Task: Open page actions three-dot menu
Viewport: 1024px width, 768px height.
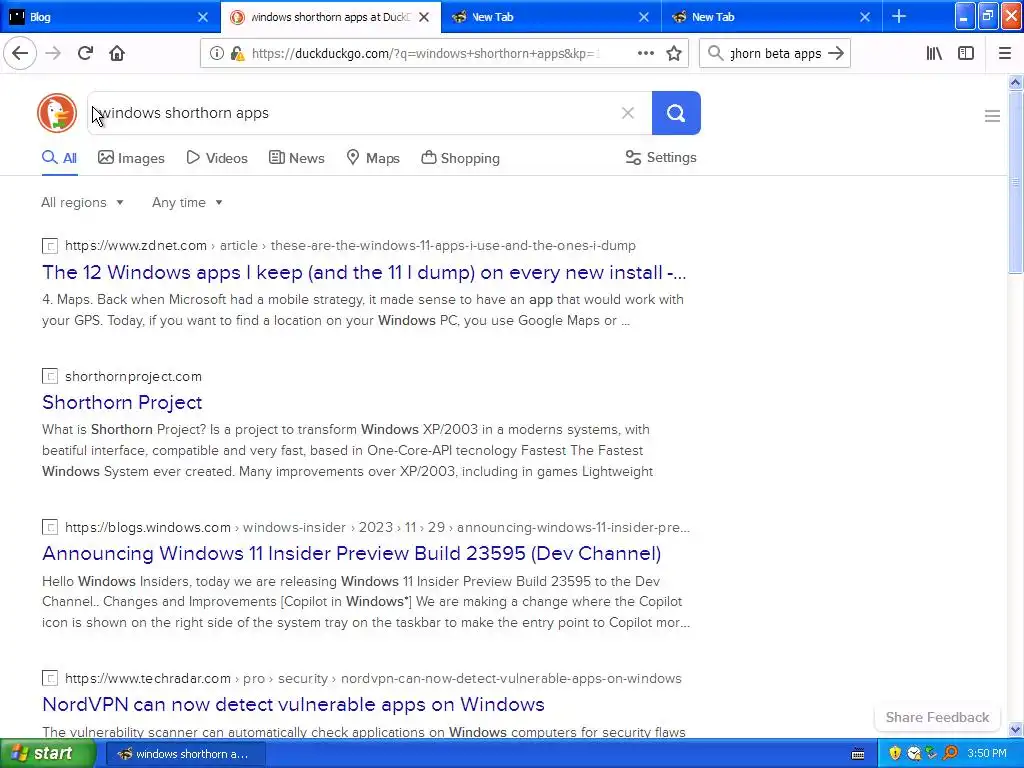Action: click(x=645, y=54)
